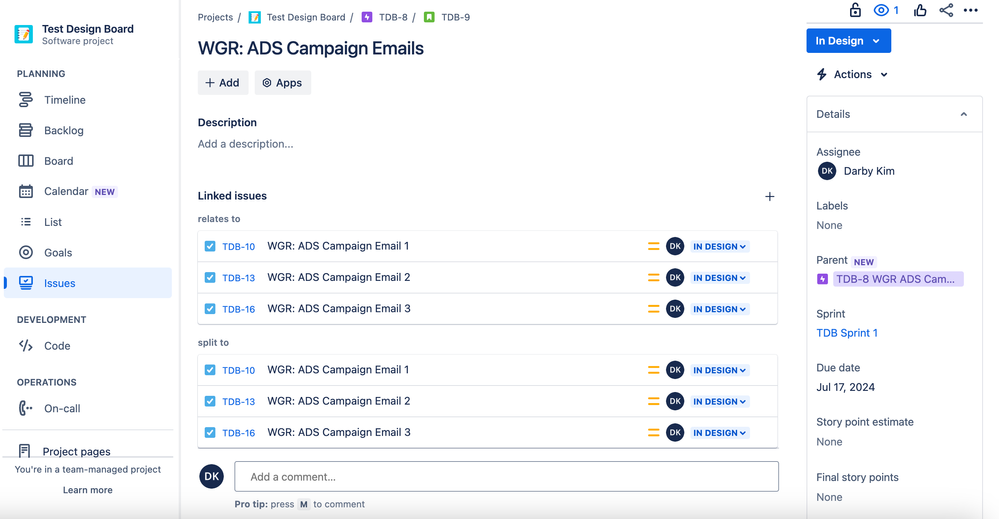The height and width of the screenshot is (519, 999).
Task: Click the Apps button
Action: (x=282, y=83)
